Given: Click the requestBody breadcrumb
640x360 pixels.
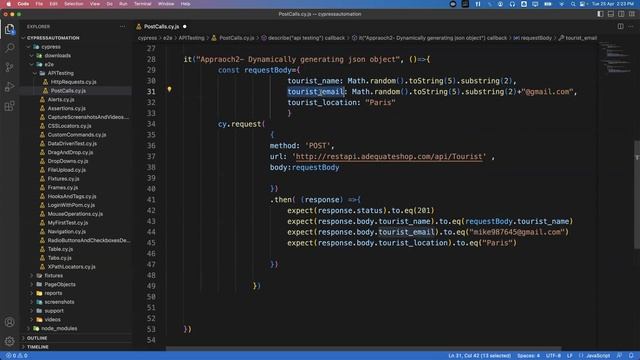Looking at the screenshot, I should 533,38.
